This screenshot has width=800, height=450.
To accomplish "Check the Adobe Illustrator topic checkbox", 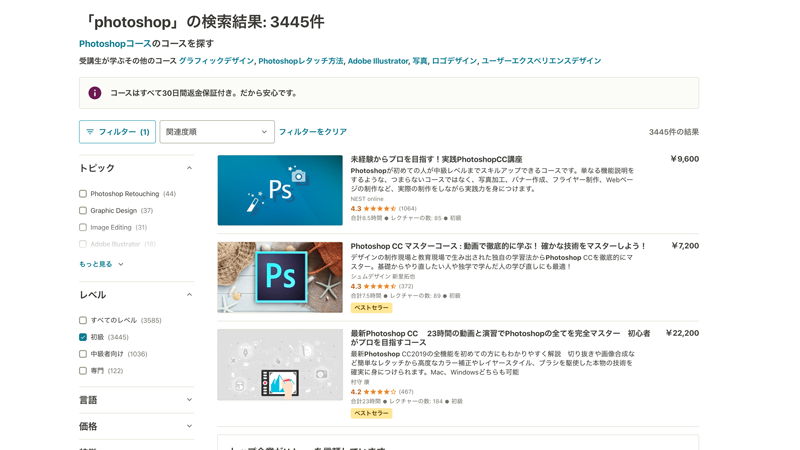I will tap(83, 244).
